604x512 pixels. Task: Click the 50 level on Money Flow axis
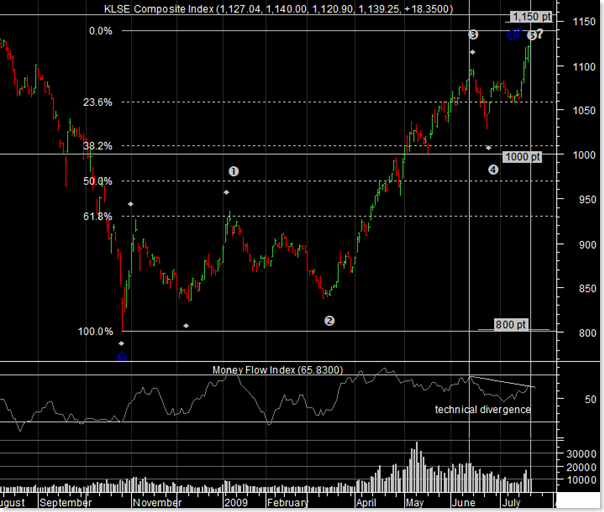(x=591, y=400)
